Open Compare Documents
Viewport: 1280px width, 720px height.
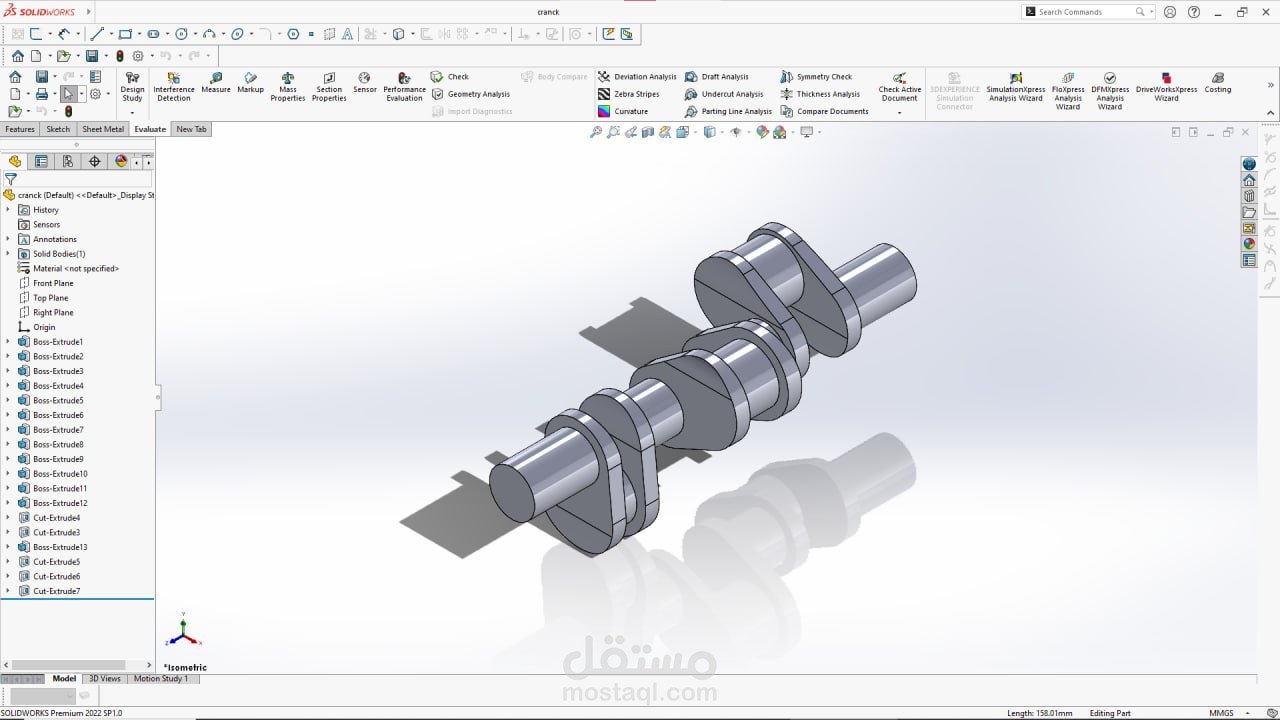(825, 111)
